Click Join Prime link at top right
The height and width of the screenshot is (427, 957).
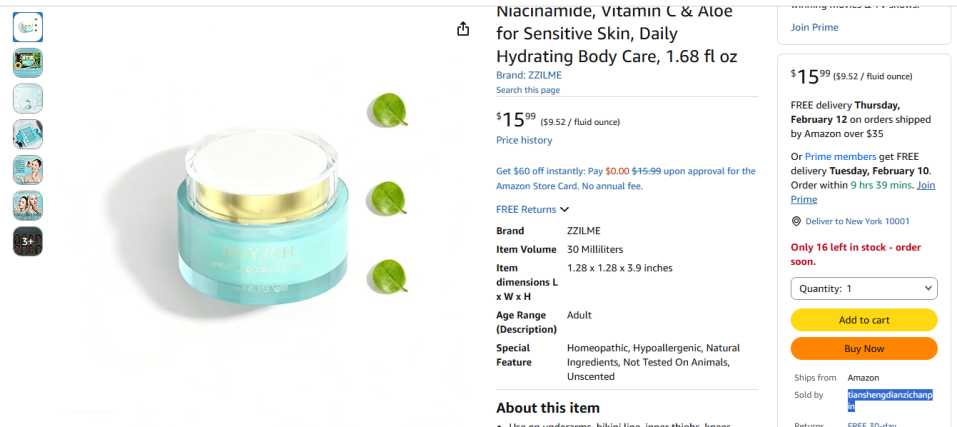[815, 27]
